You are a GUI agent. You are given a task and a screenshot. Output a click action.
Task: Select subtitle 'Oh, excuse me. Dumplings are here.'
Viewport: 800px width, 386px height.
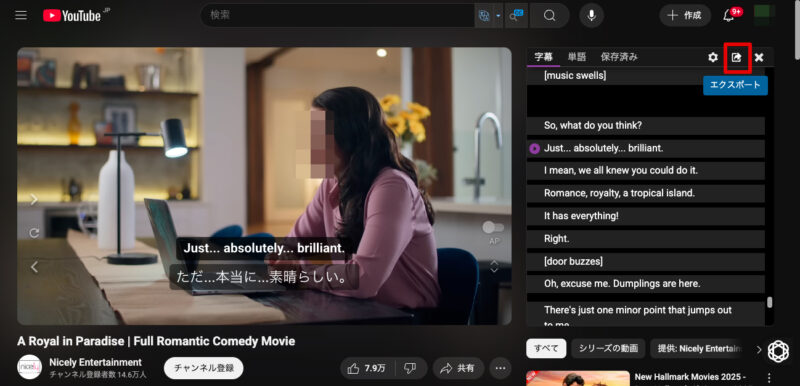(x=645, y=284)
